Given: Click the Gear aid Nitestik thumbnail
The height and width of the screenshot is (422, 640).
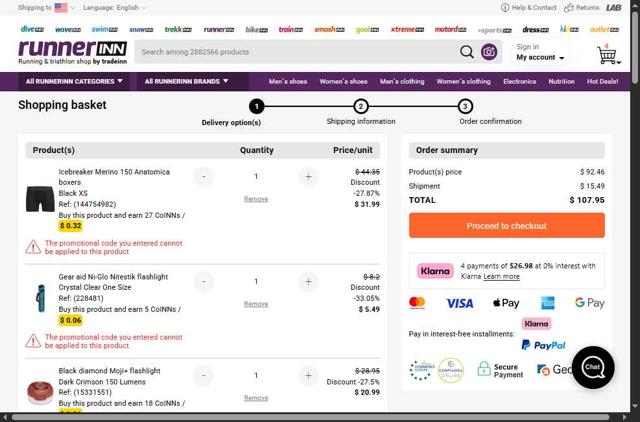Looking at the screenshot, I should (40, 298).
